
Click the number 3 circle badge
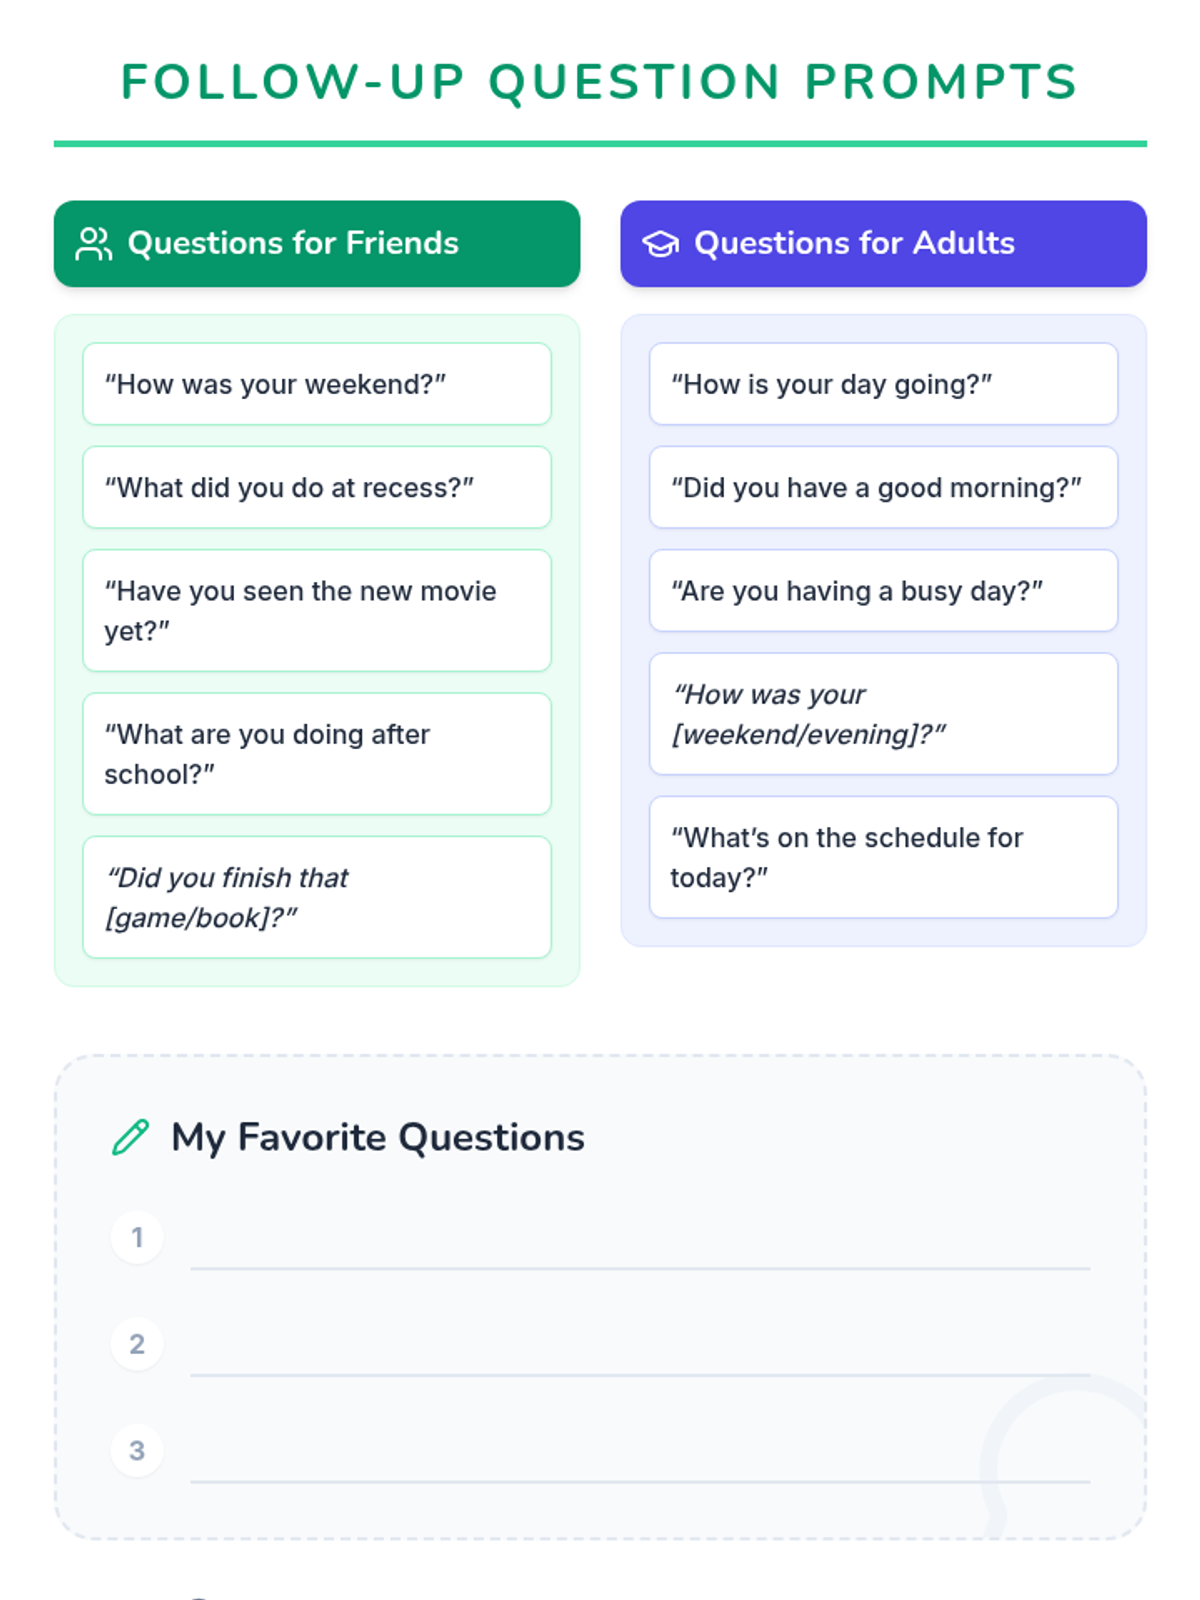(137, 1450)
